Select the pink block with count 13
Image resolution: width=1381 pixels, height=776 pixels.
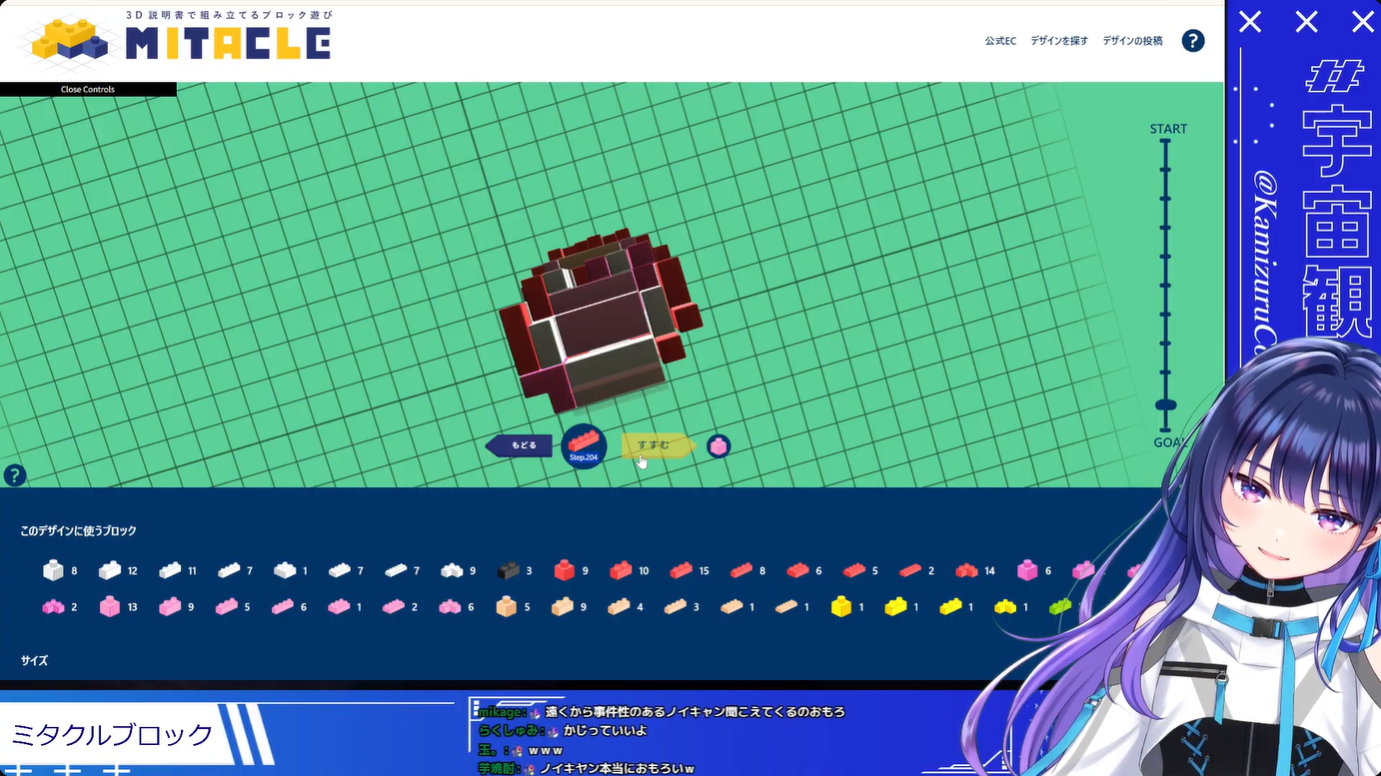pos(109,606)
